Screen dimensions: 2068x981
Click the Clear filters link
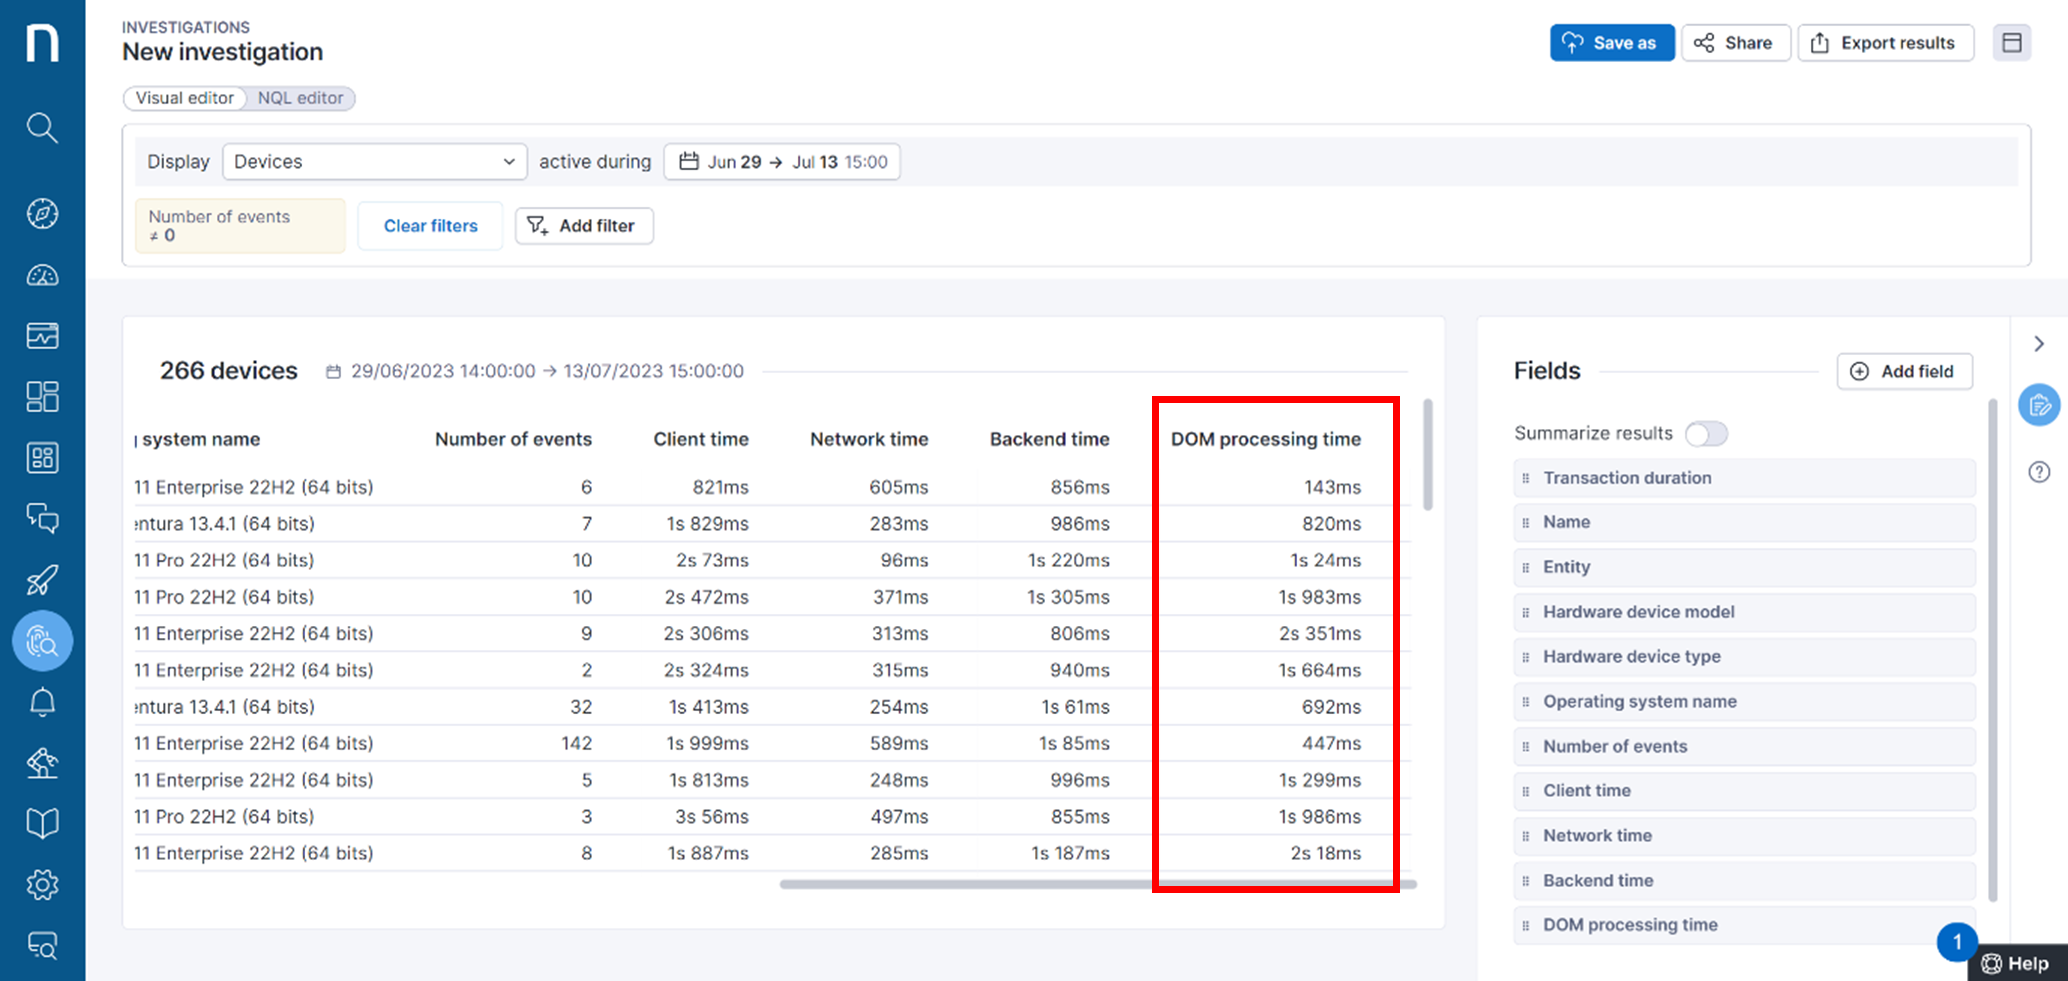pos(430,225)
